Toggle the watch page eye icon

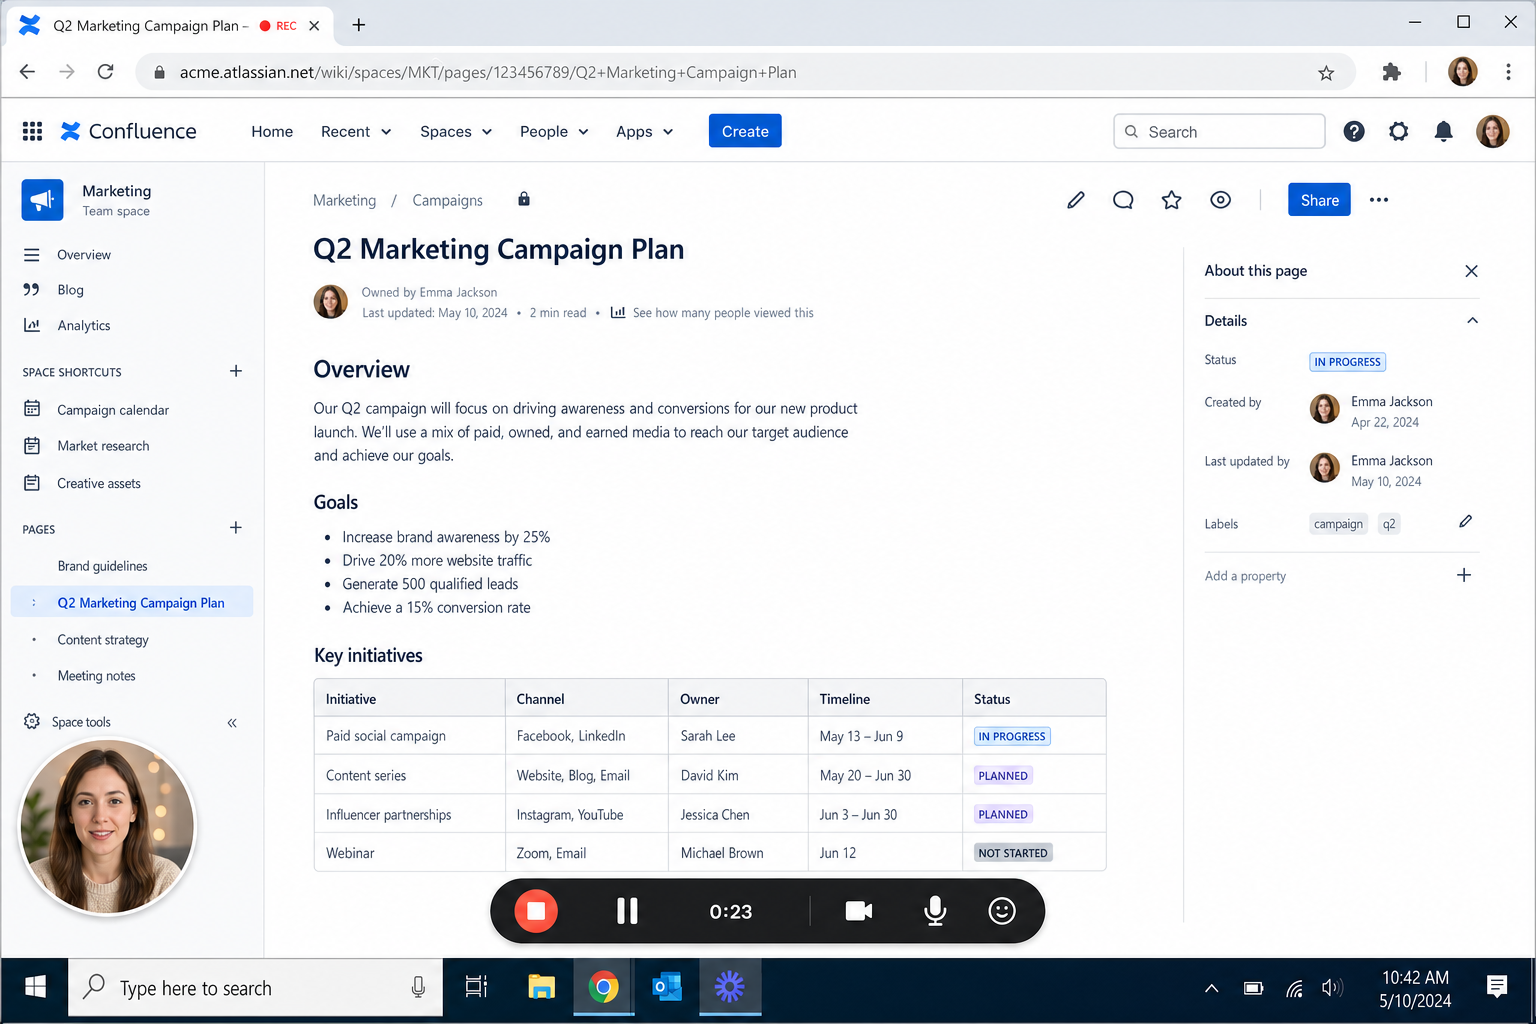tap(1220, 200)
